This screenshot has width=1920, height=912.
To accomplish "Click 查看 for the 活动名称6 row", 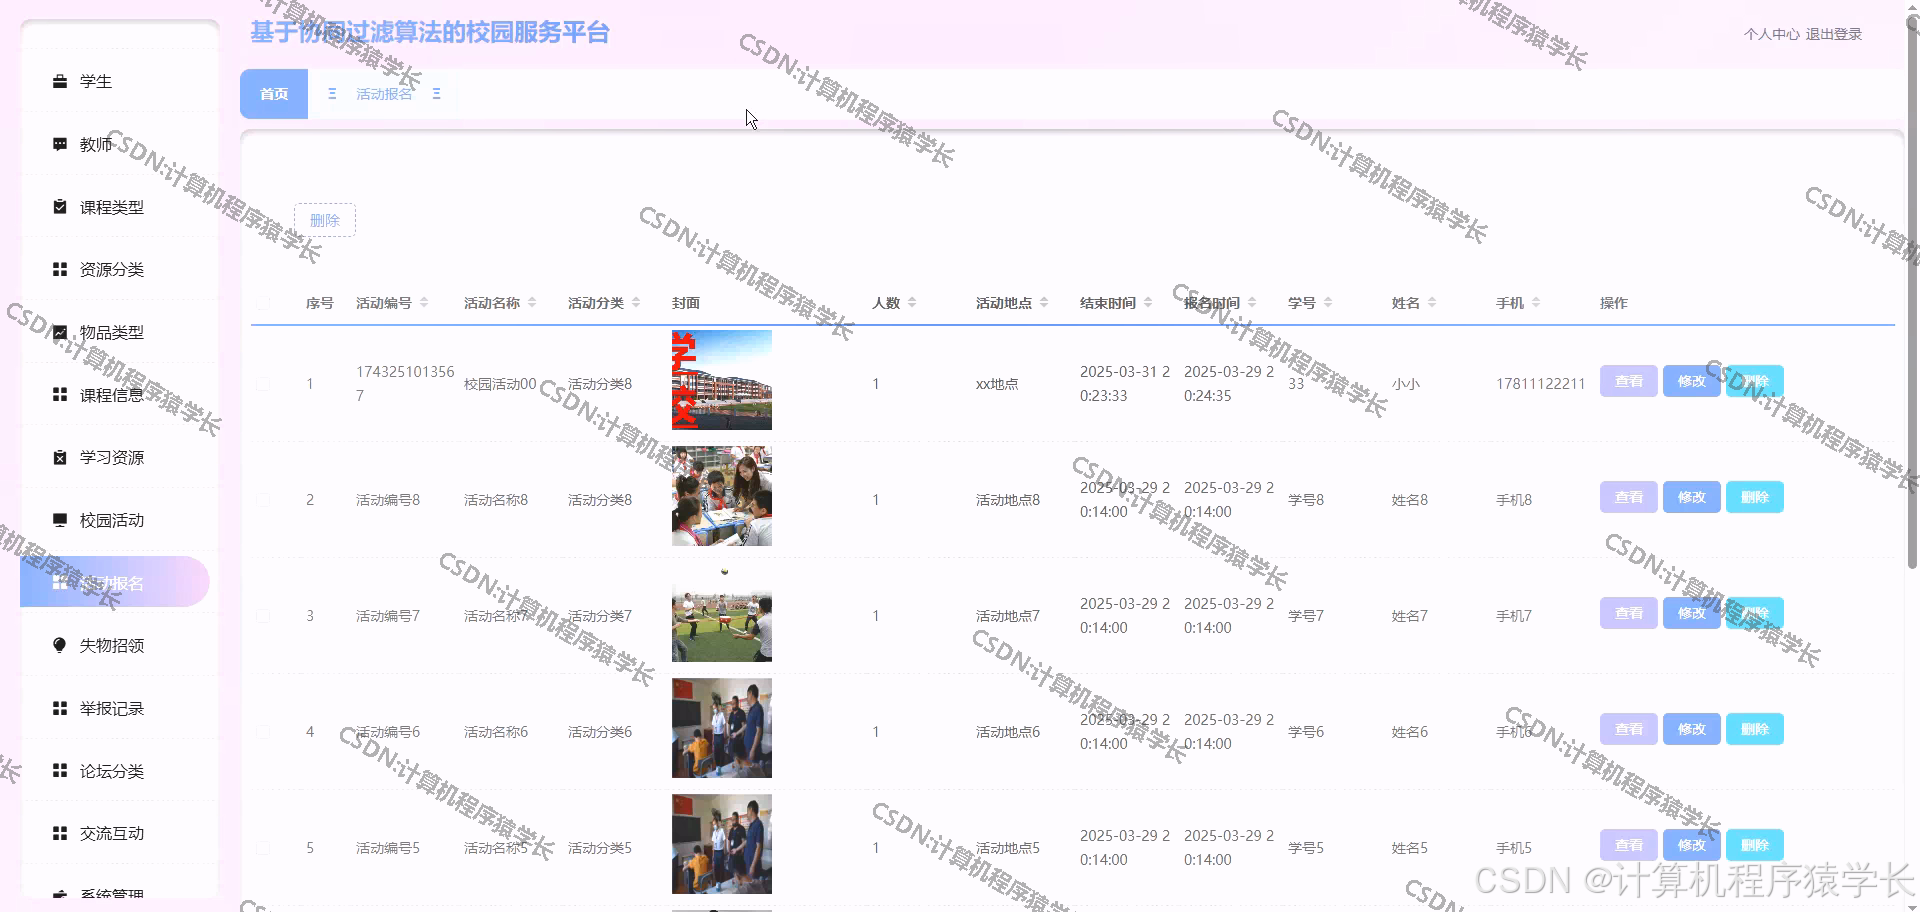I will [x=1628, y=729].
